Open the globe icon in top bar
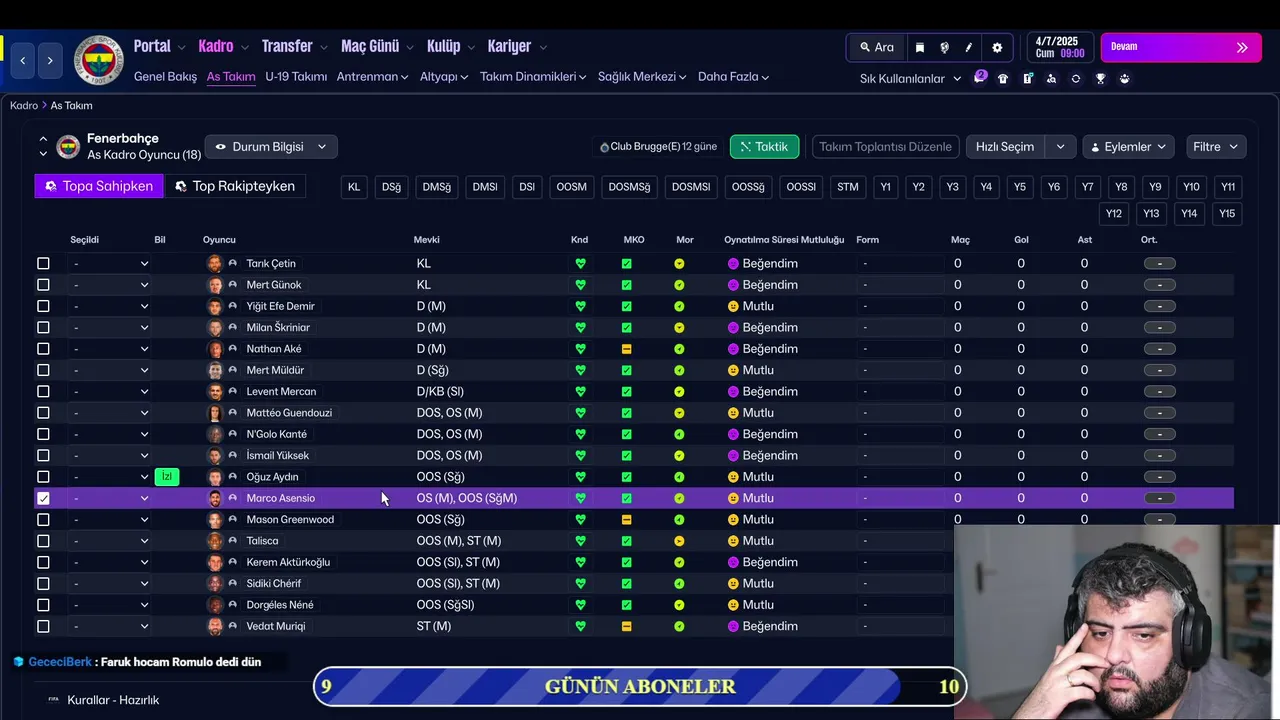1280x720 pixels. click(x=944, y=47)
